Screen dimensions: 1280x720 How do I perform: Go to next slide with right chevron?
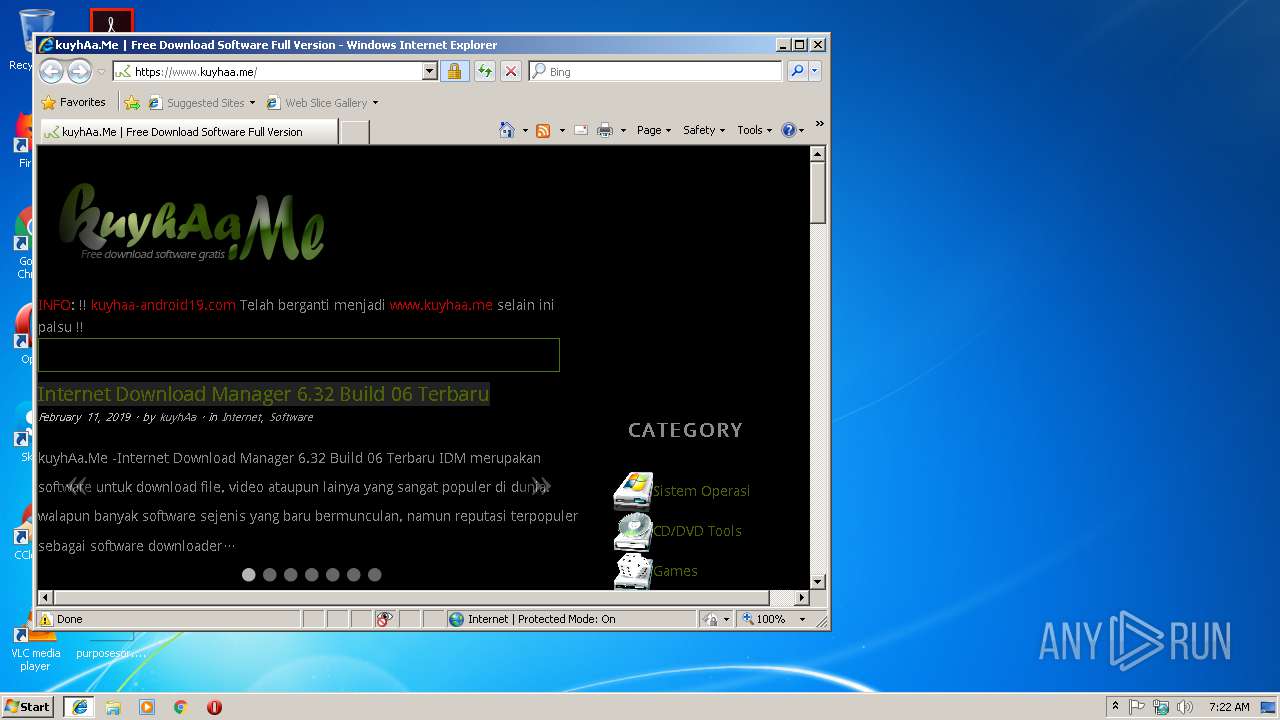(541, 486)
